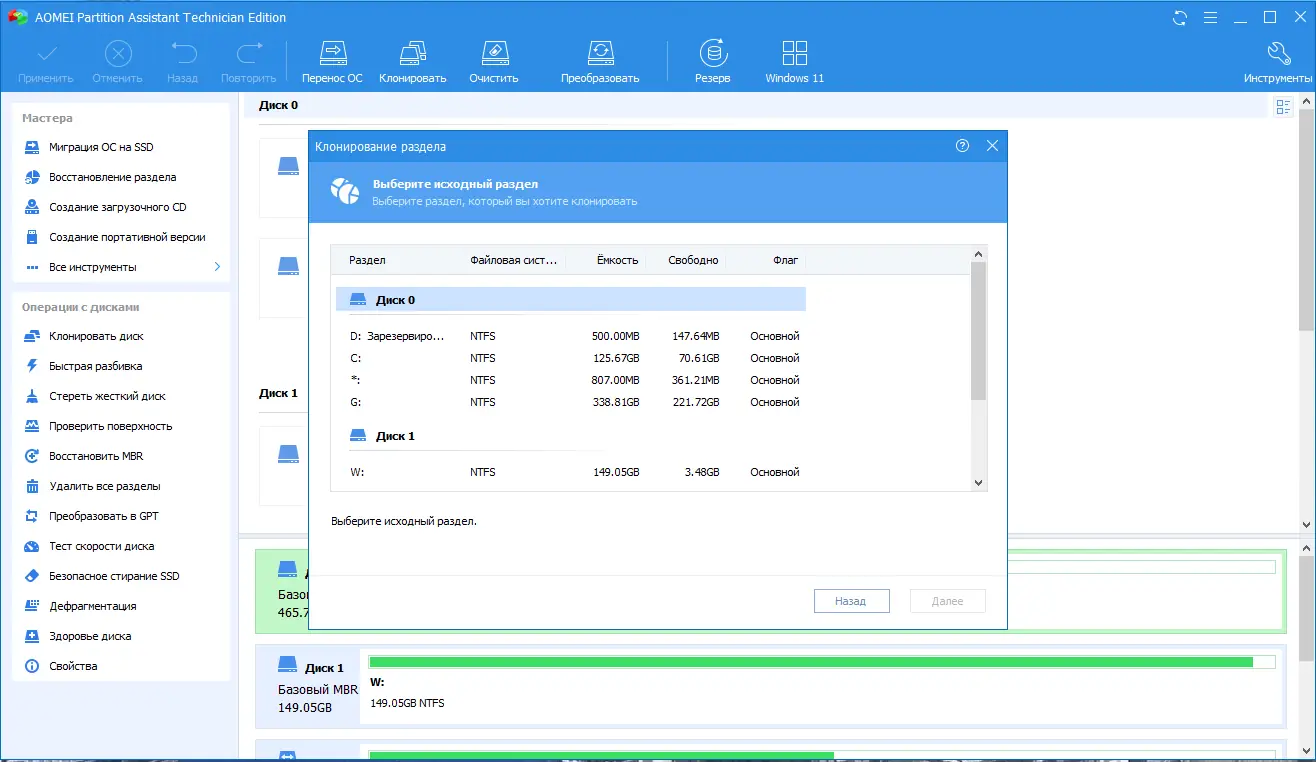Start Создание загрузочного CD wizard
The width and height of the screenshot is (1316, 762).
pyautogui.click(x=118, y=207)
